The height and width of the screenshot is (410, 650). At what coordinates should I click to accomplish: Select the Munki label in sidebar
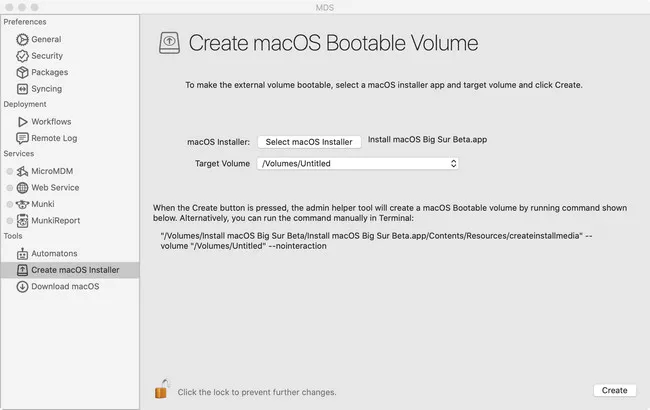click(x=43, y=204)
